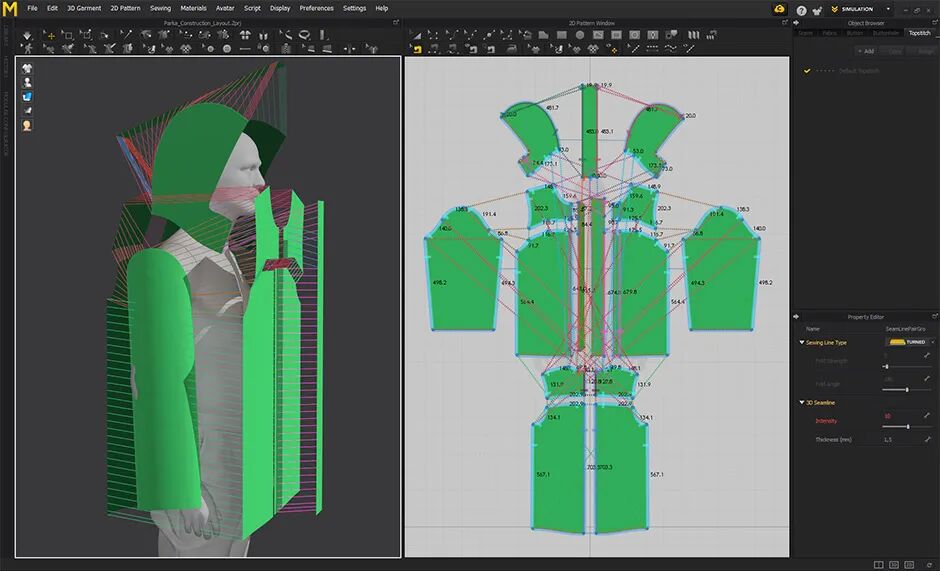The image size is (940, 571).
Task: Select the left sleeve pattern piece labeled 498.2
Action: 463,270
